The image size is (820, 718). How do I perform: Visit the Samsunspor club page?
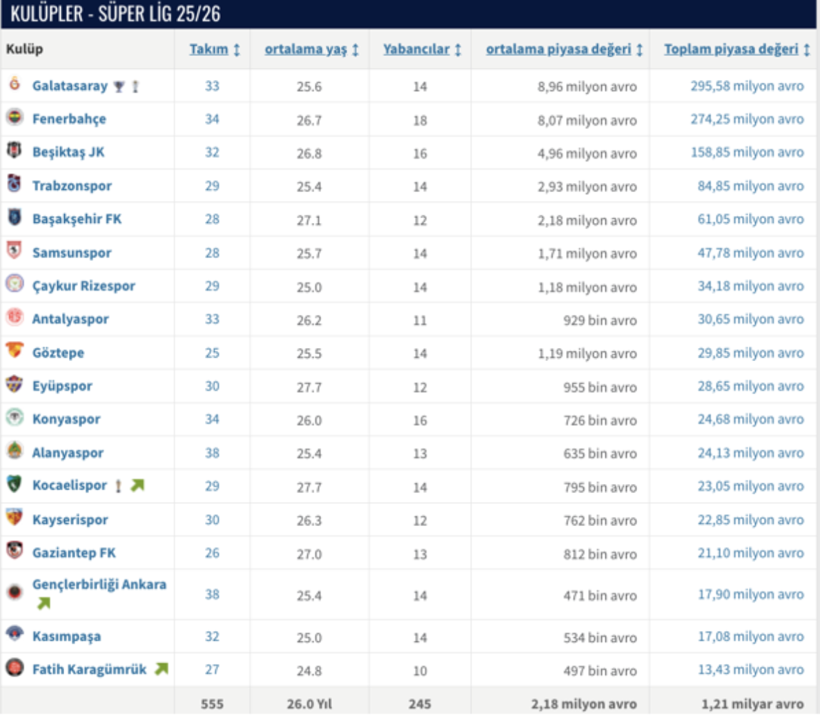coord(72,253)
